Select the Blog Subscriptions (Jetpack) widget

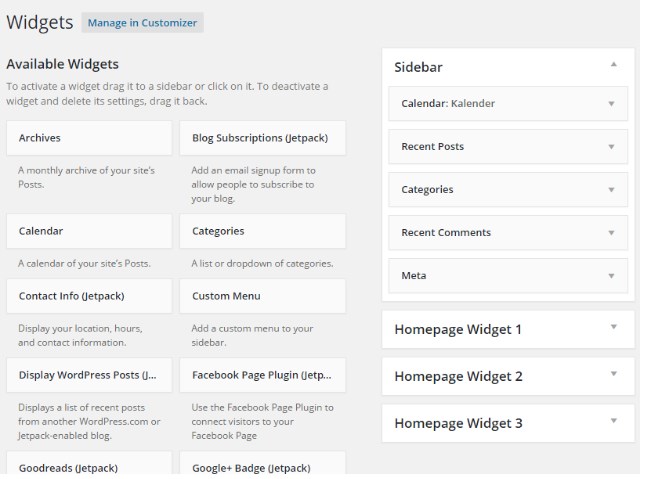(x=262, y=138)
